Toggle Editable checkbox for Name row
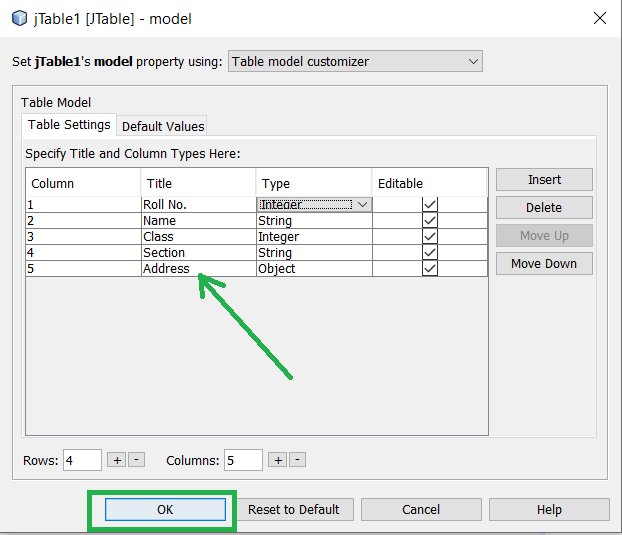 click(x=430, y=221)
